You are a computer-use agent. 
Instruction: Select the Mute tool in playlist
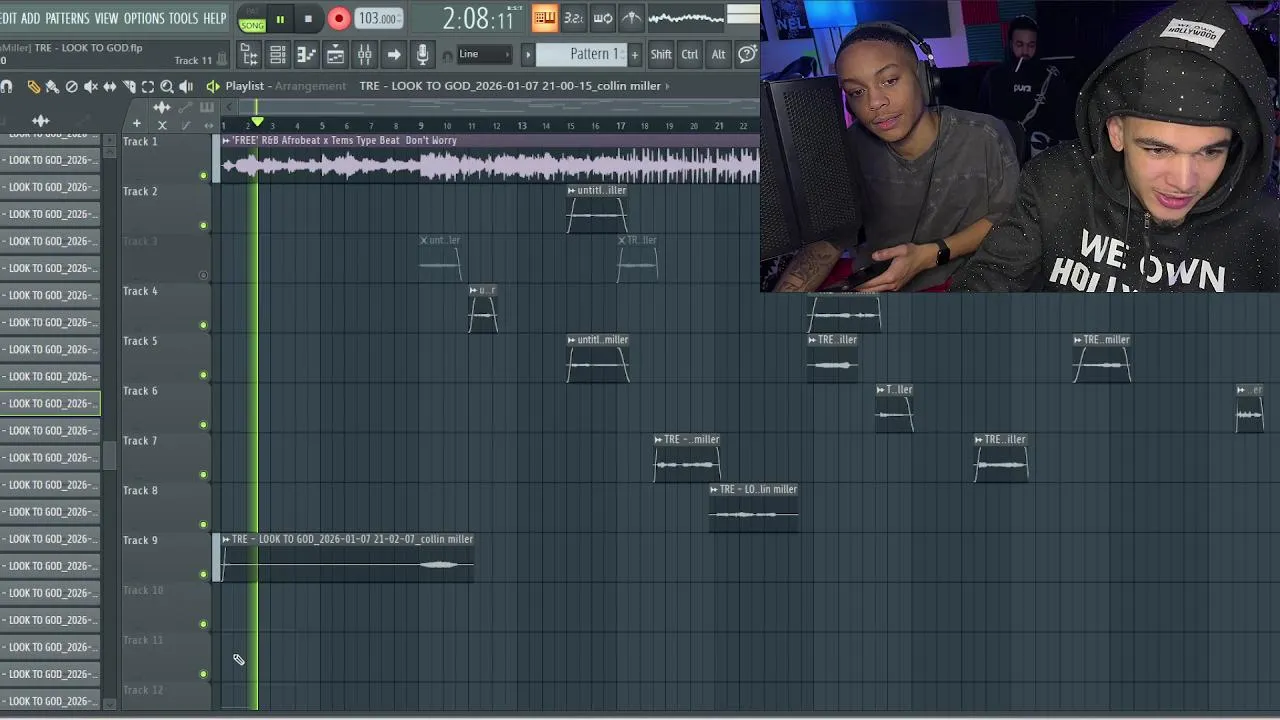pyautogui.click(x=90, y=87)
